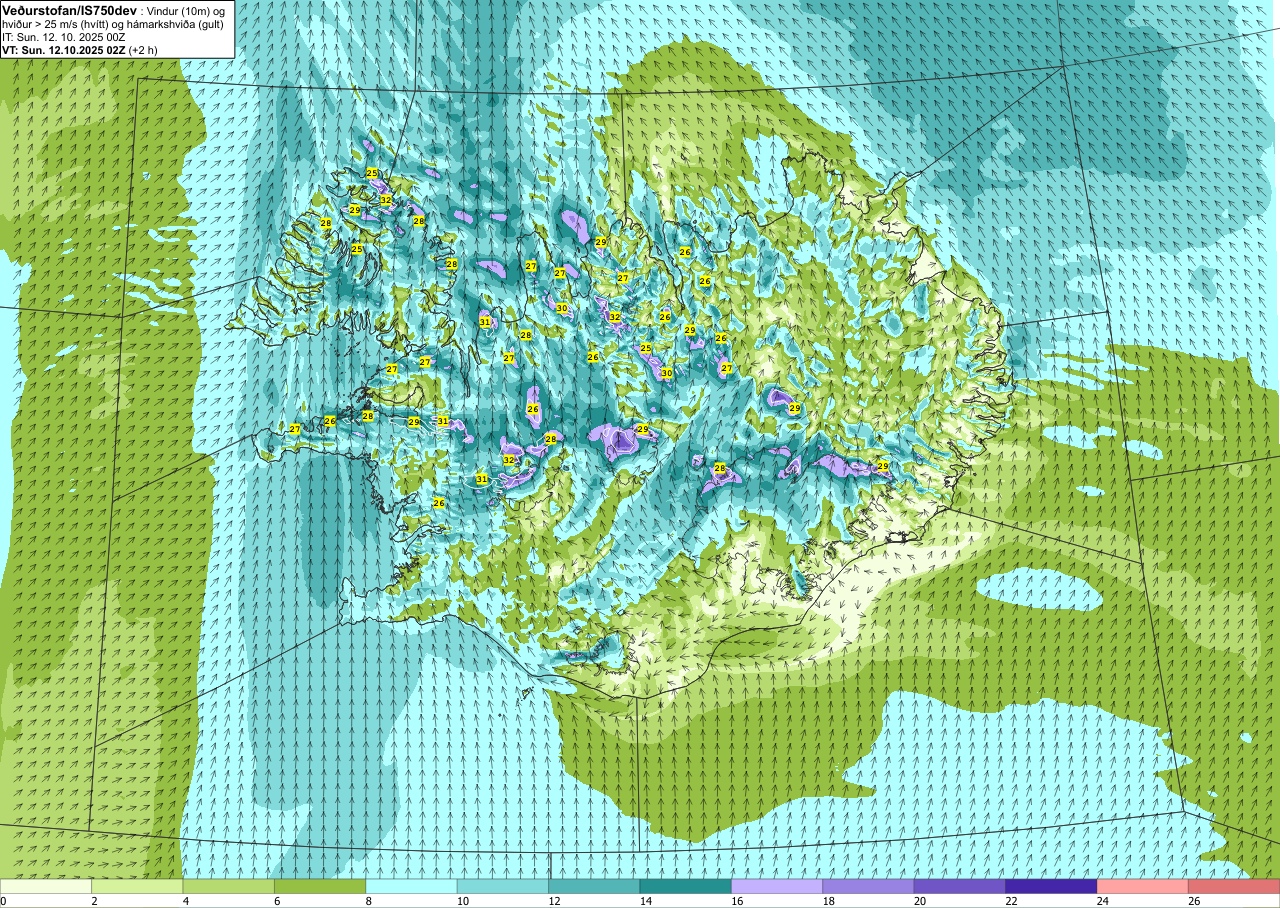
Task: Click the 20–22 m/s violet legend swatch
Action: (960, 887)
